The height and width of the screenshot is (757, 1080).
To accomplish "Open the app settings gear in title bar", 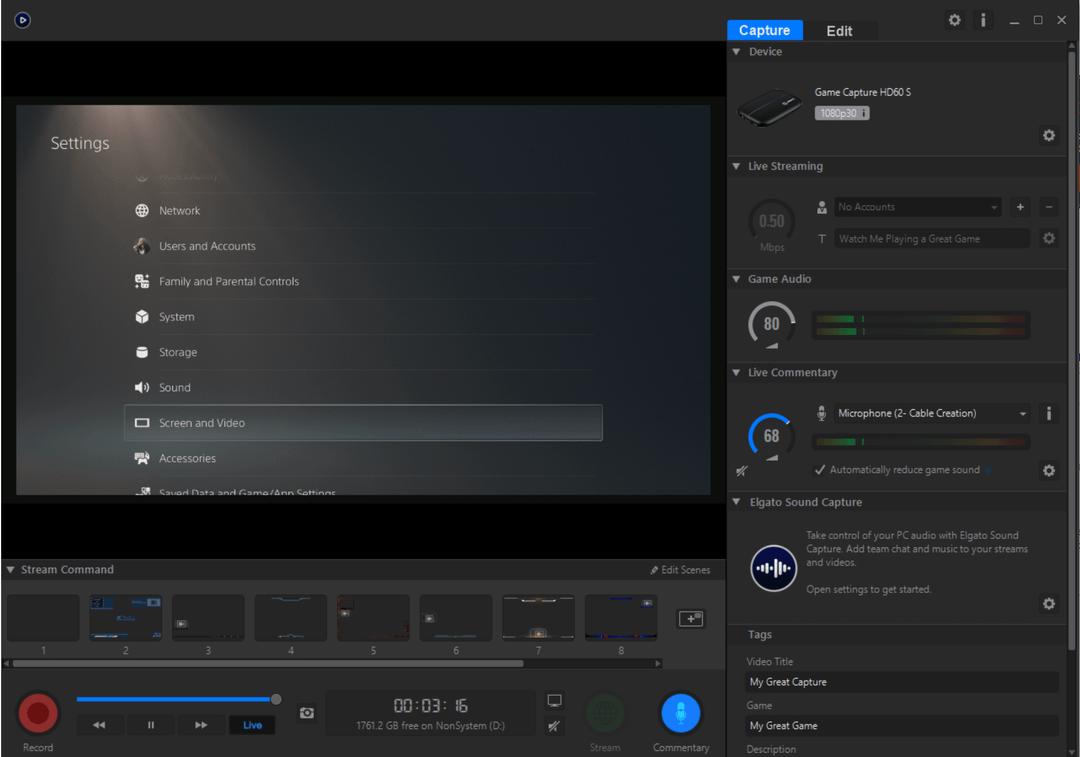I will [x=955, y=20].
